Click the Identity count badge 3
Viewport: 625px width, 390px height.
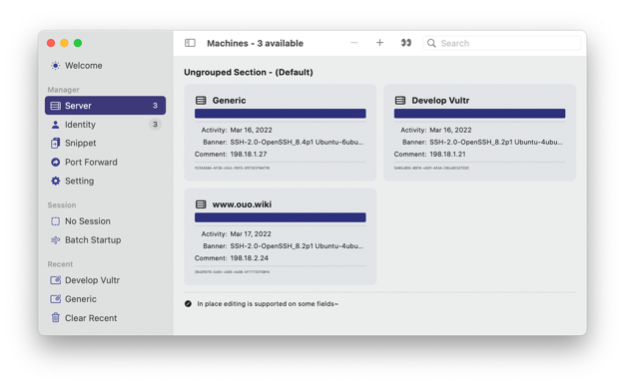click(155, 124)
